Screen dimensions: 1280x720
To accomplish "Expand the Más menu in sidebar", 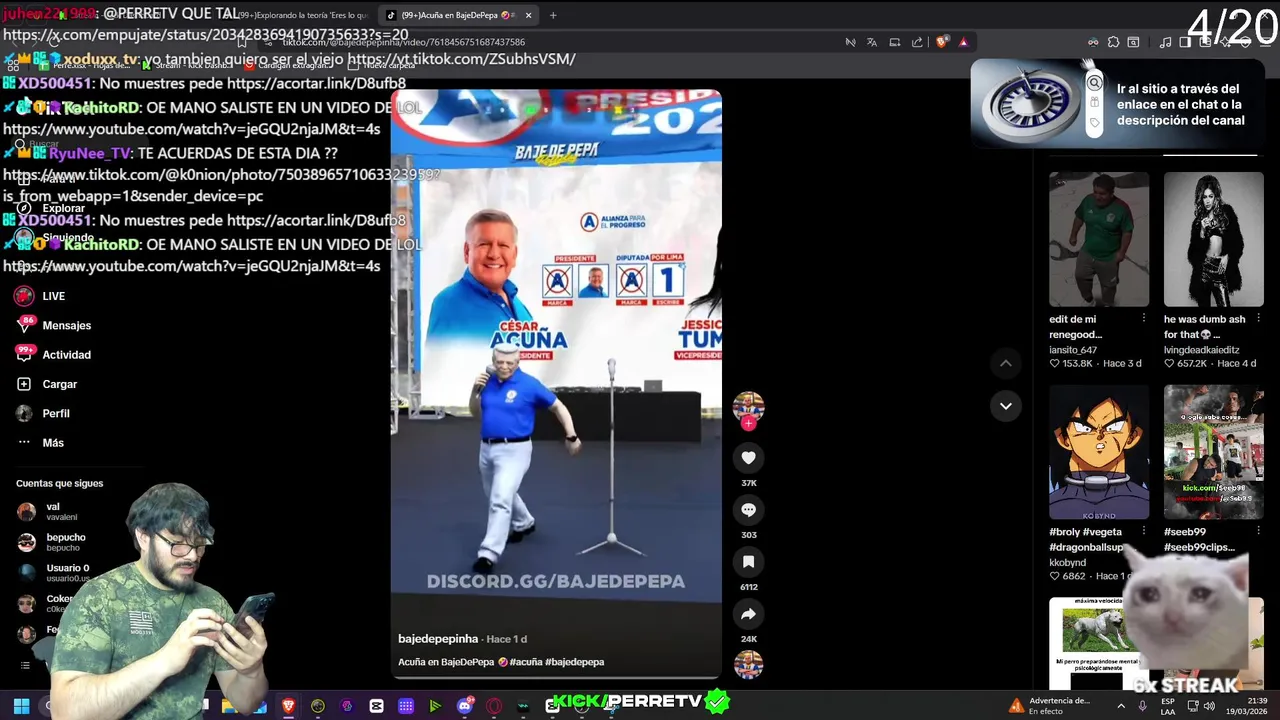I will click(x=40, y=442).
